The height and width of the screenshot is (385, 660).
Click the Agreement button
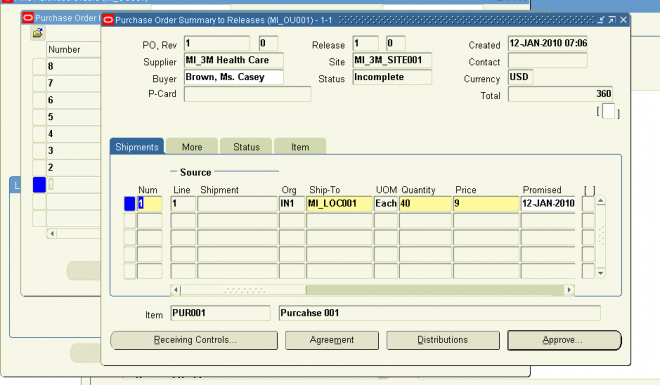(x=332, y=340)
